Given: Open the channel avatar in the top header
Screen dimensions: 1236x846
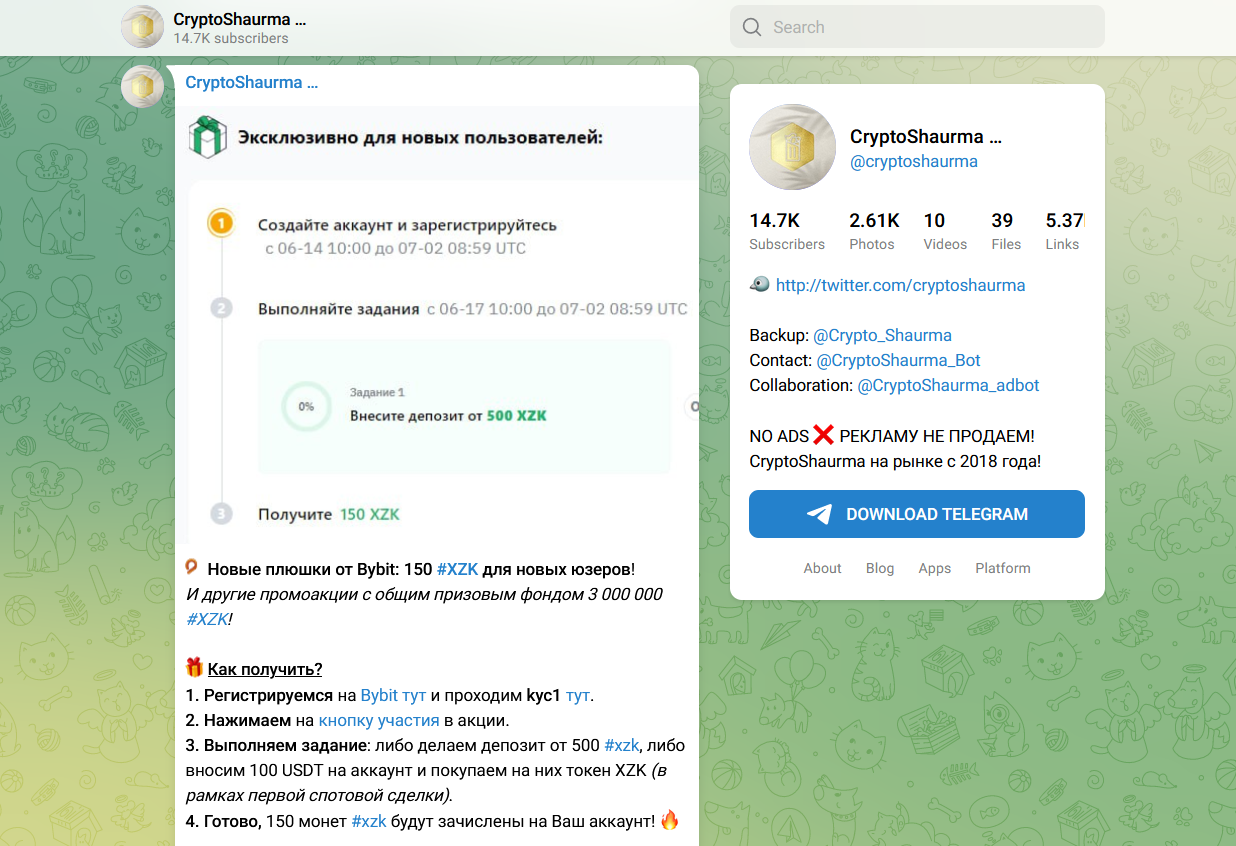Looking at the screenshot, I should coord(142,27).
